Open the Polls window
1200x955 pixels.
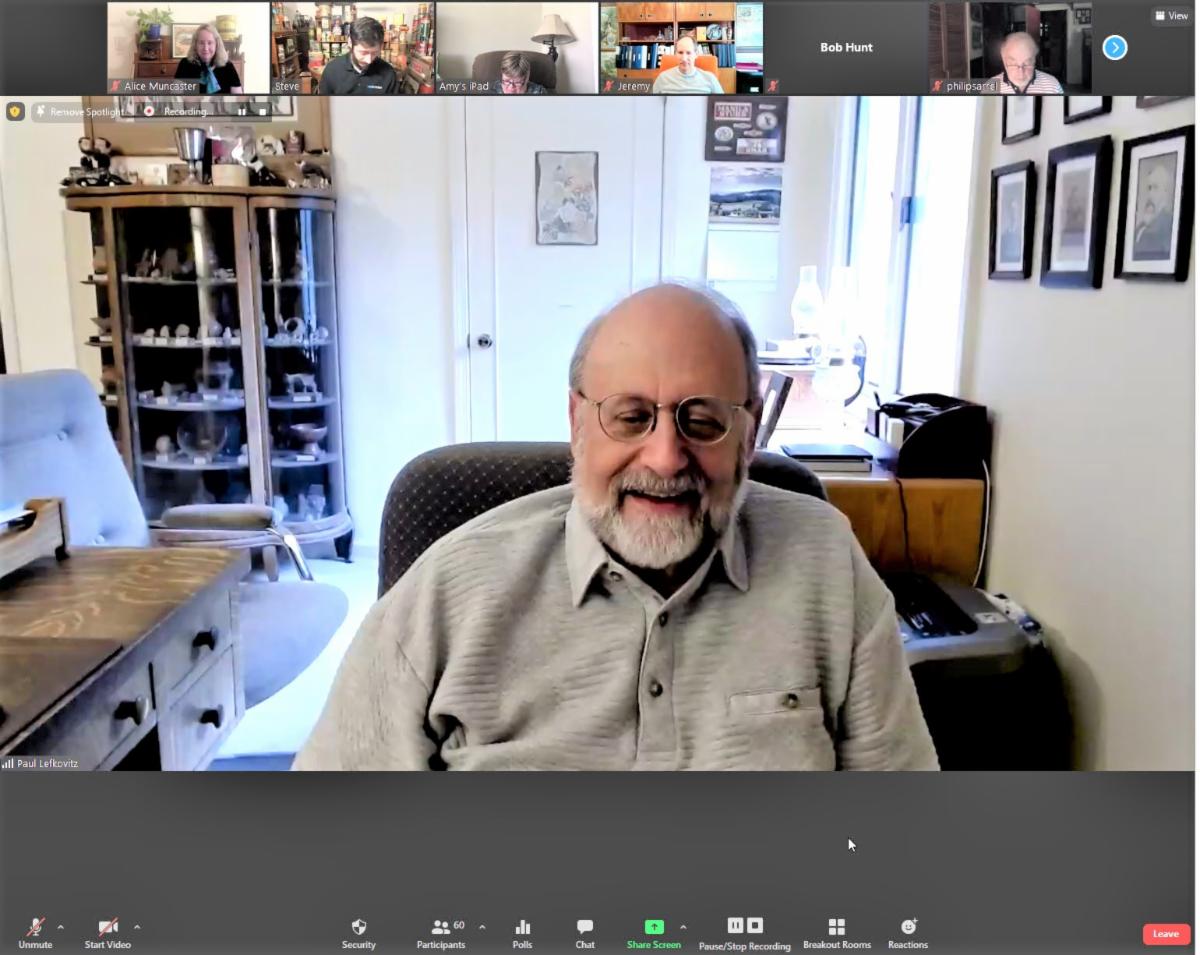coord(522,933)
